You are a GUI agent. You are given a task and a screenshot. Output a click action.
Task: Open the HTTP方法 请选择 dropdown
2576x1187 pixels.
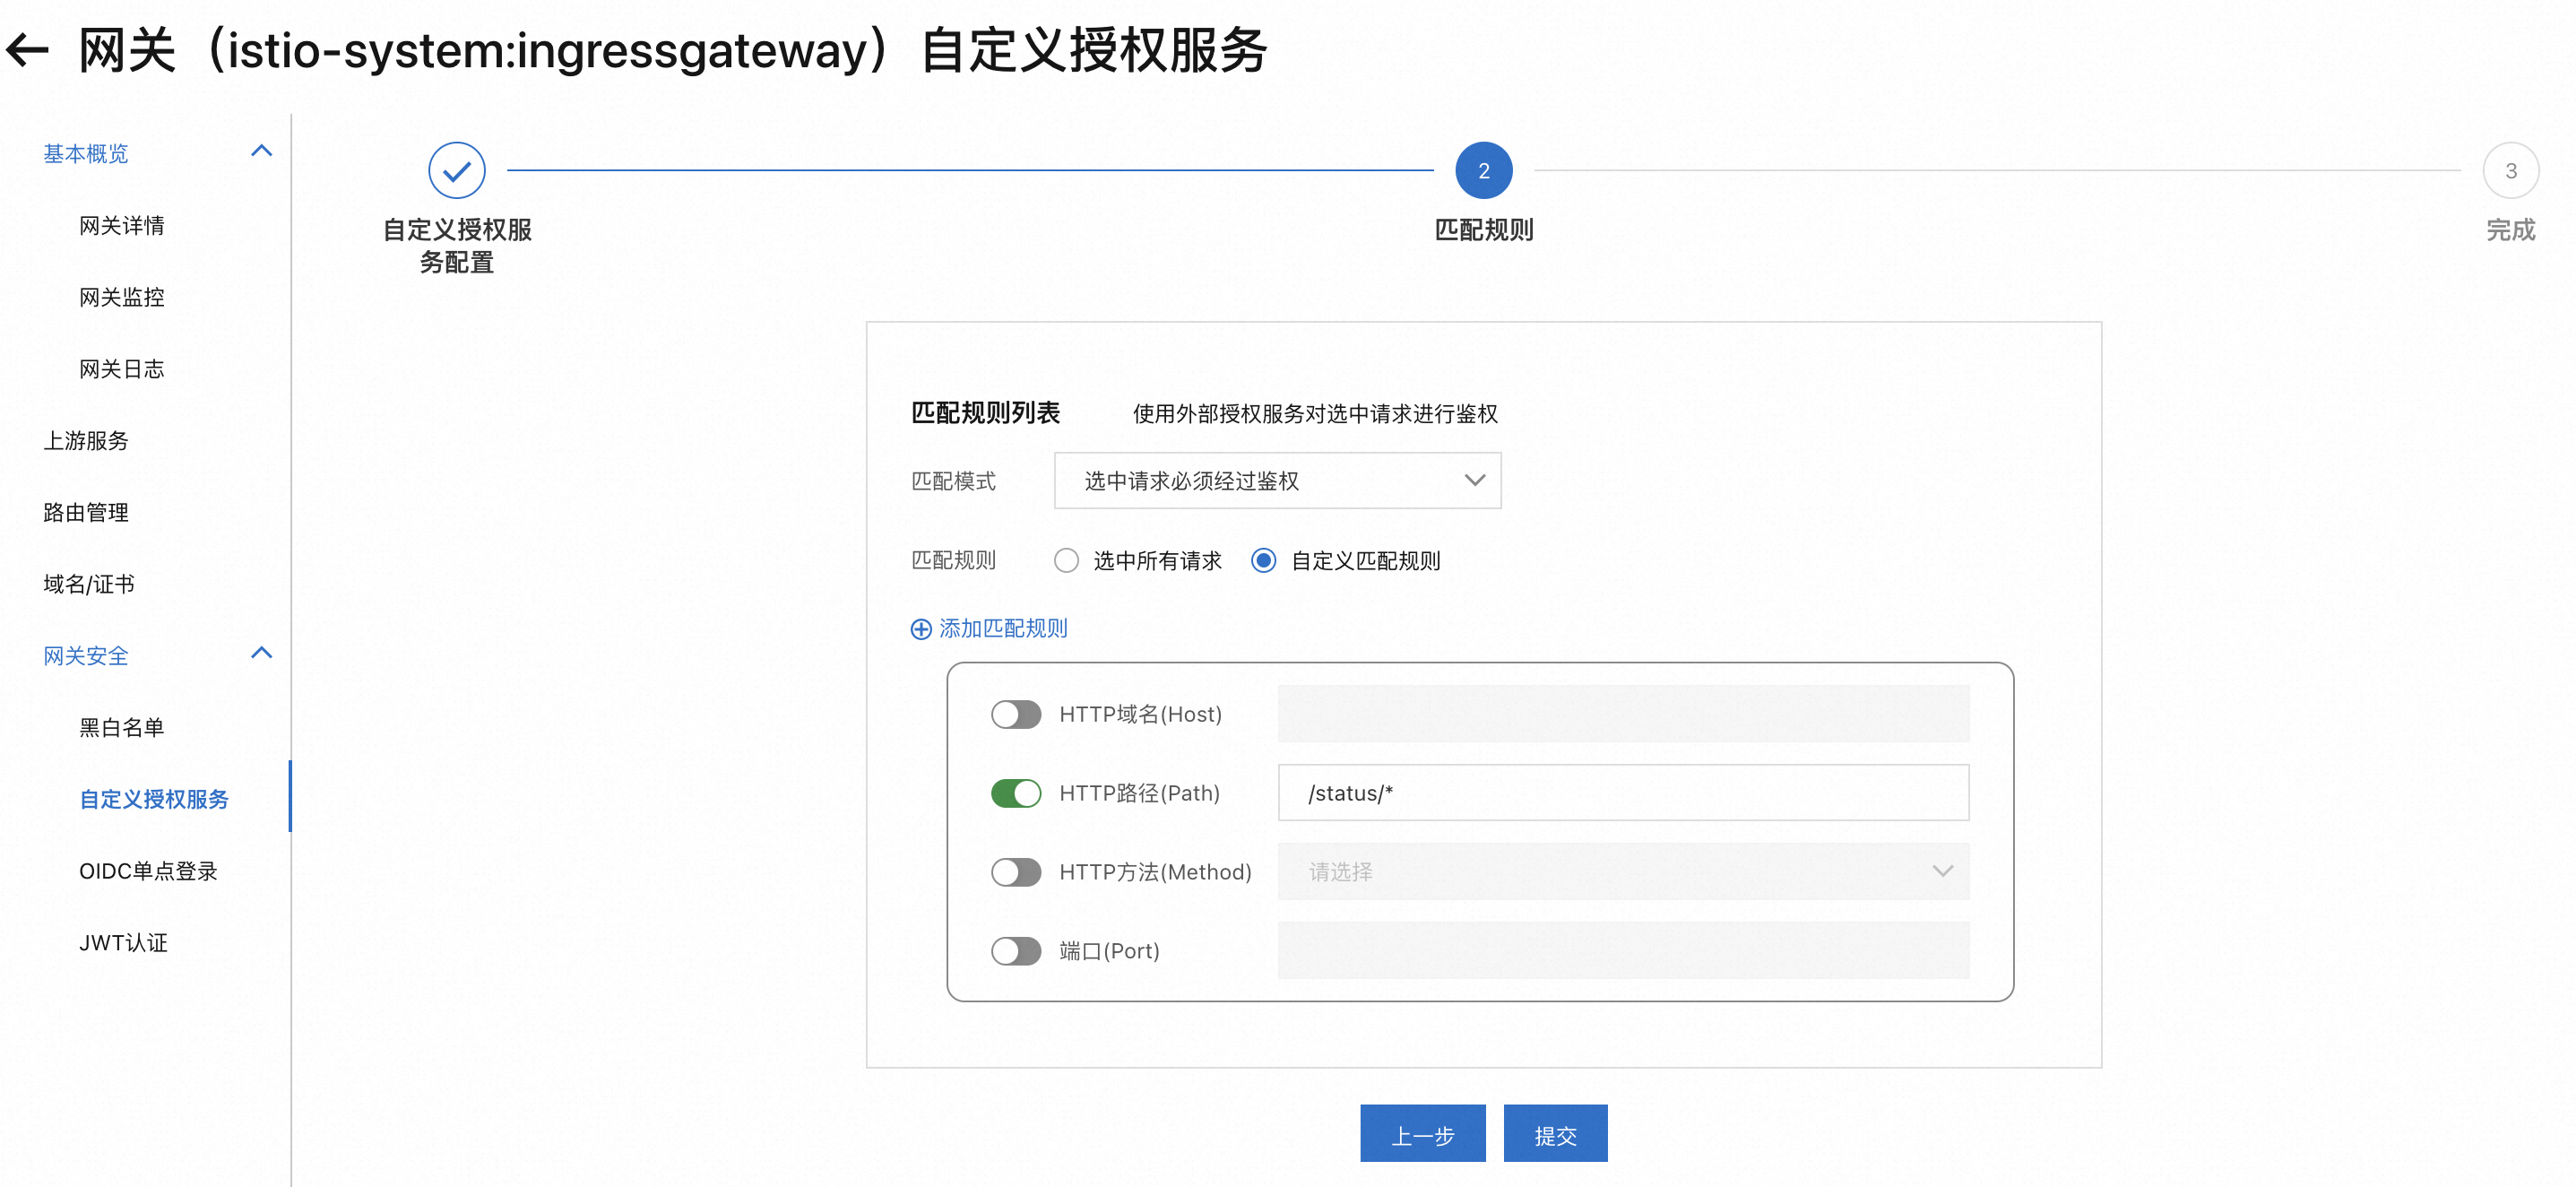point(1622,872)
